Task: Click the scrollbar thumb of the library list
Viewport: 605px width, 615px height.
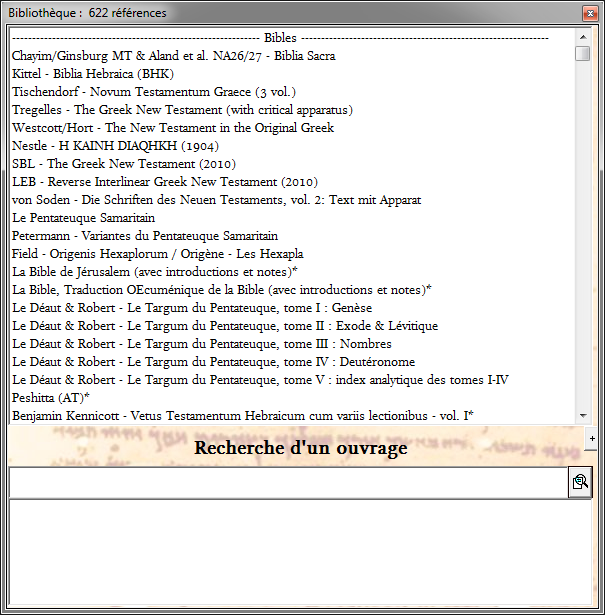Action: click(x=583, y=53)
